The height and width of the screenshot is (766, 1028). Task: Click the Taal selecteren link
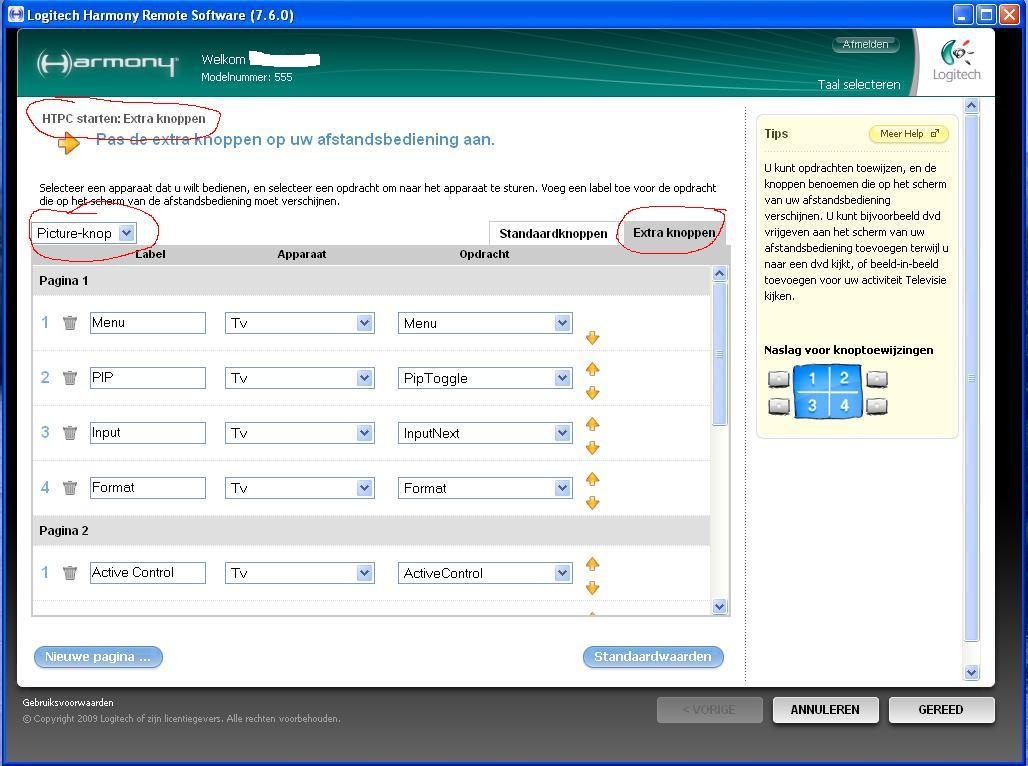click(859, 85)
